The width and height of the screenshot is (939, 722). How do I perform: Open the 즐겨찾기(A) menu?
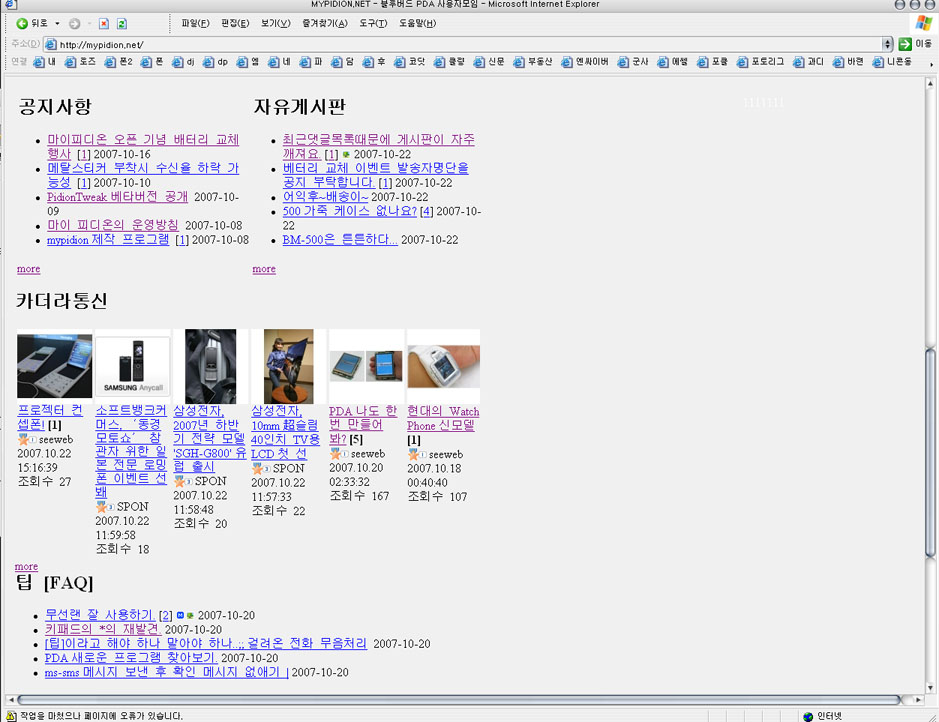324,23
